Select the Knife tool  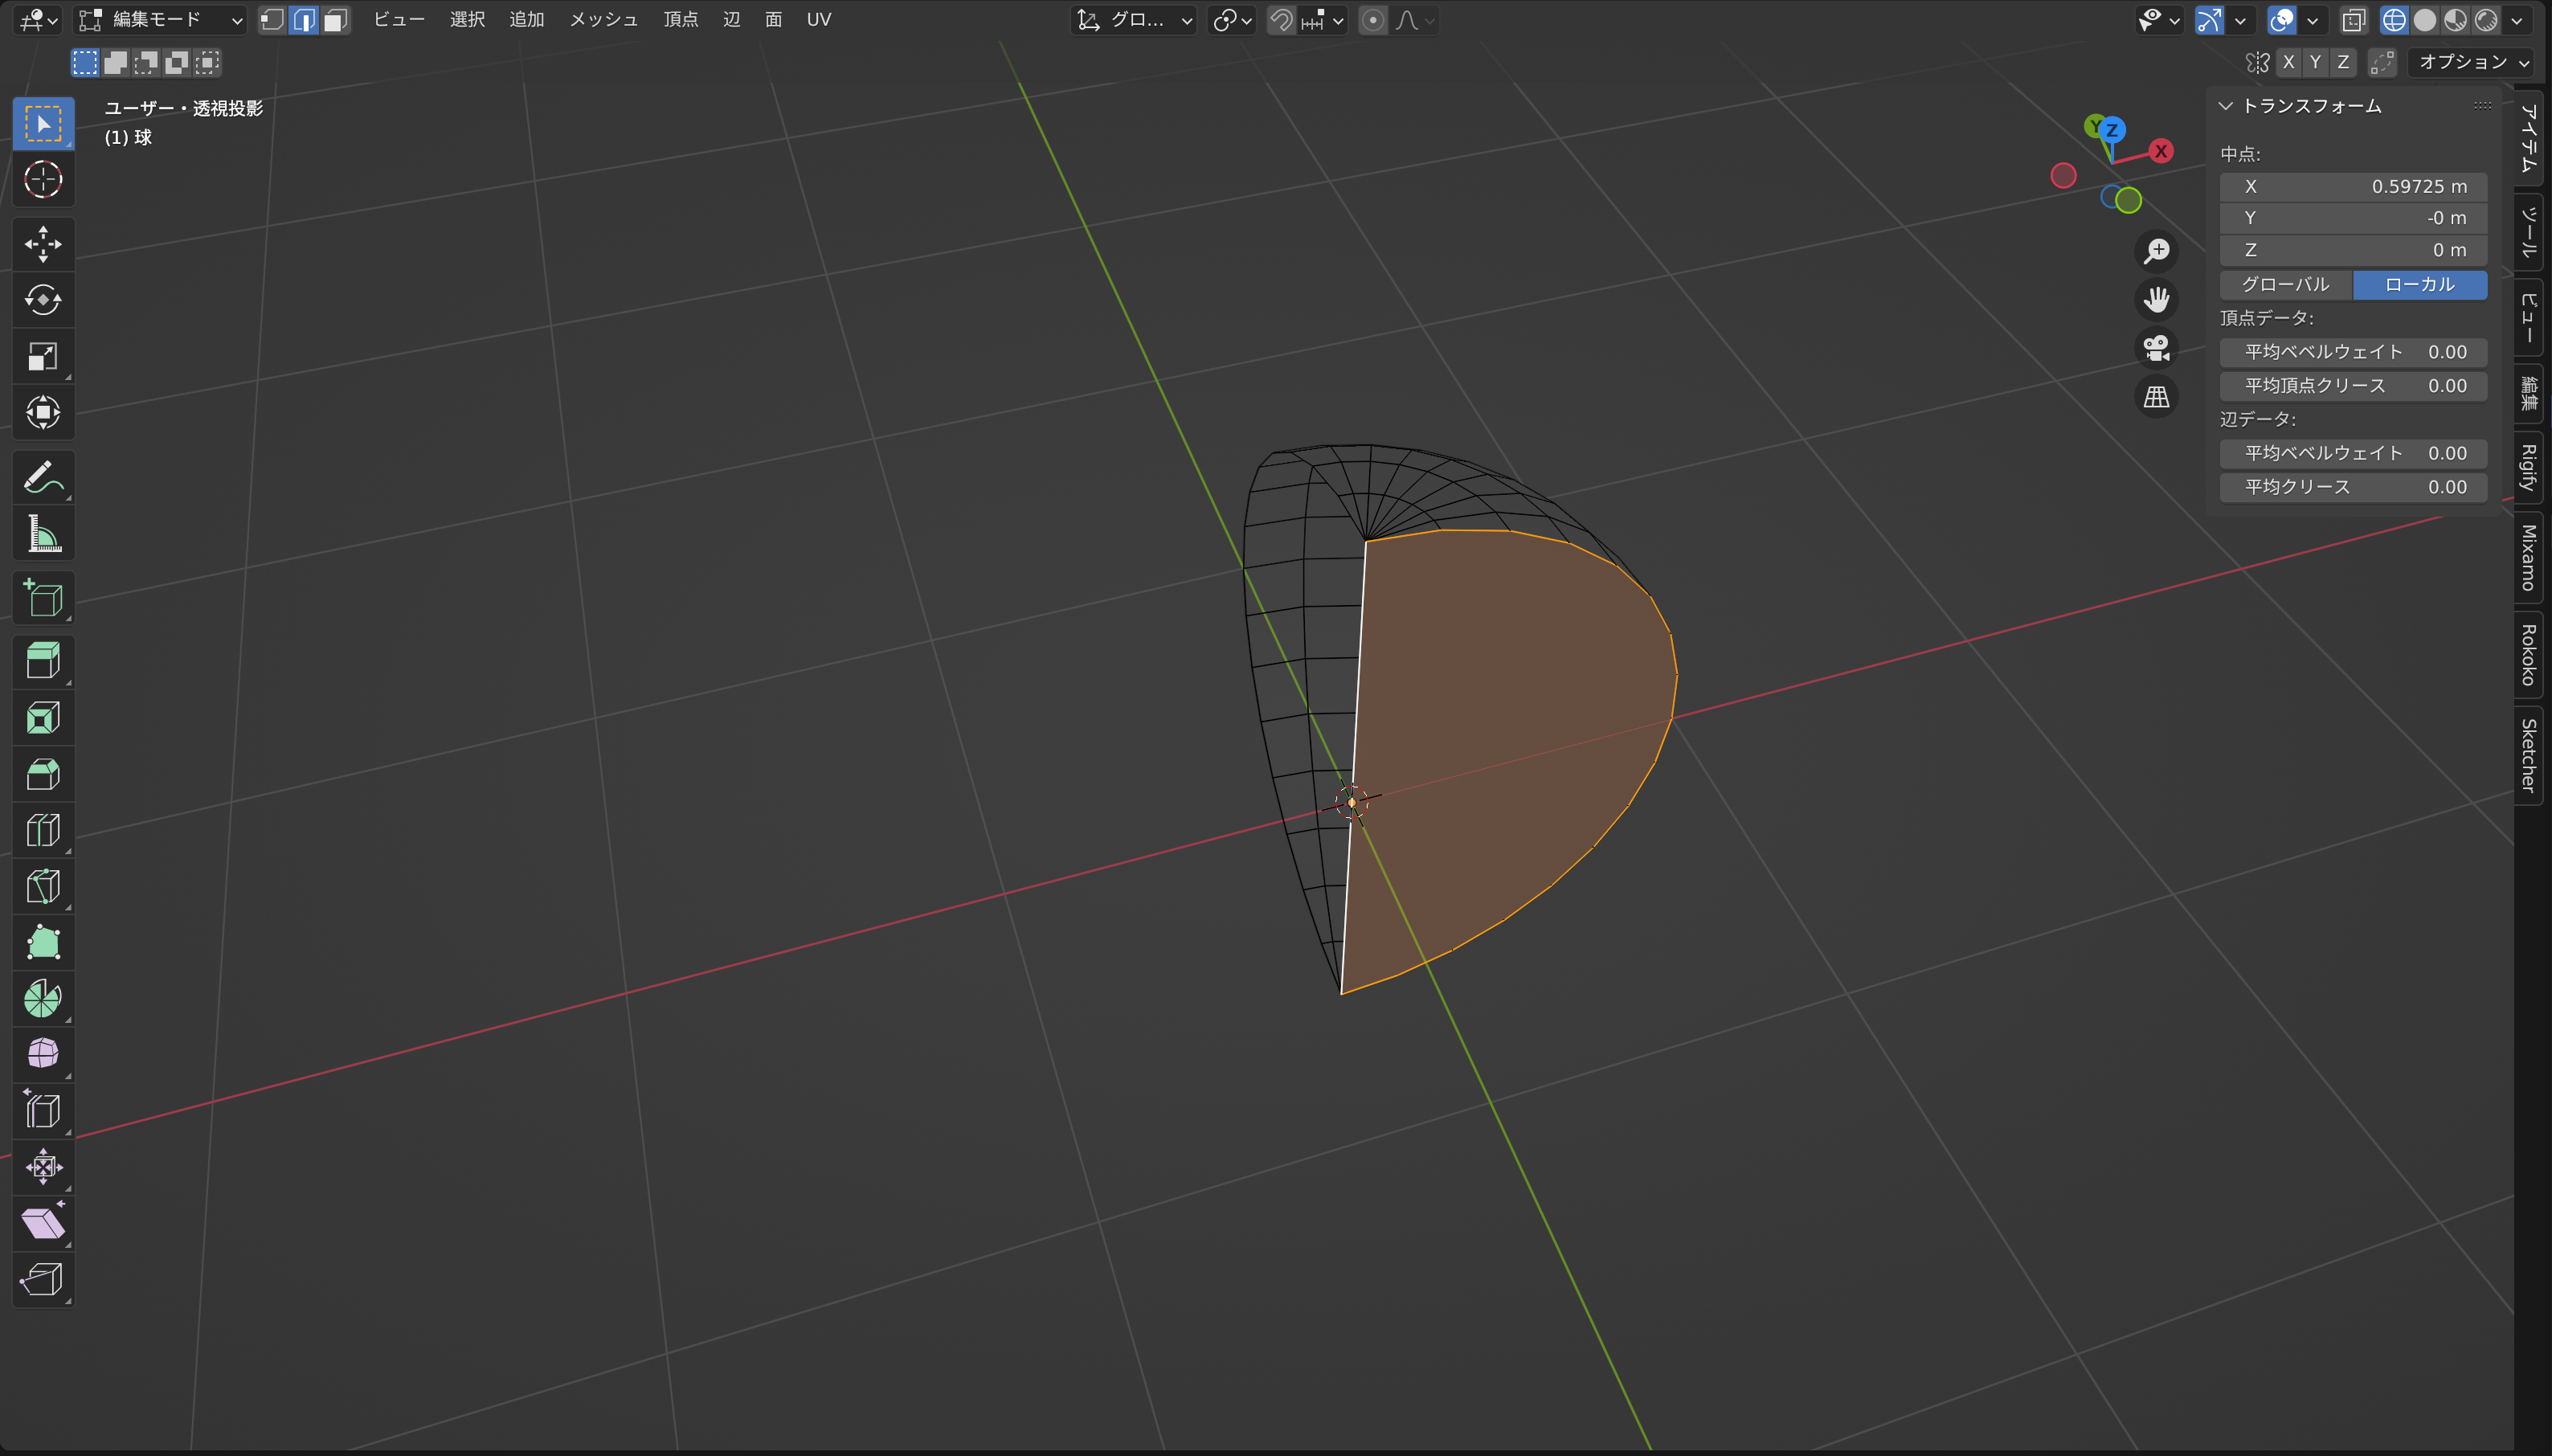43,886
